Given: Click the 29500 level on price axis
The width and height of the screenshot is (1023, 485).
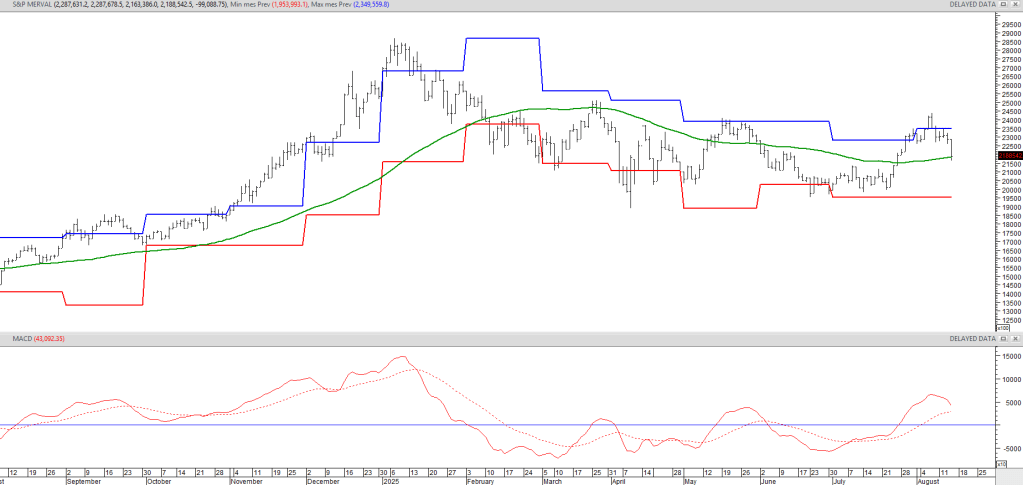Looking at the screenshot, I should (x=1010, y=25).
